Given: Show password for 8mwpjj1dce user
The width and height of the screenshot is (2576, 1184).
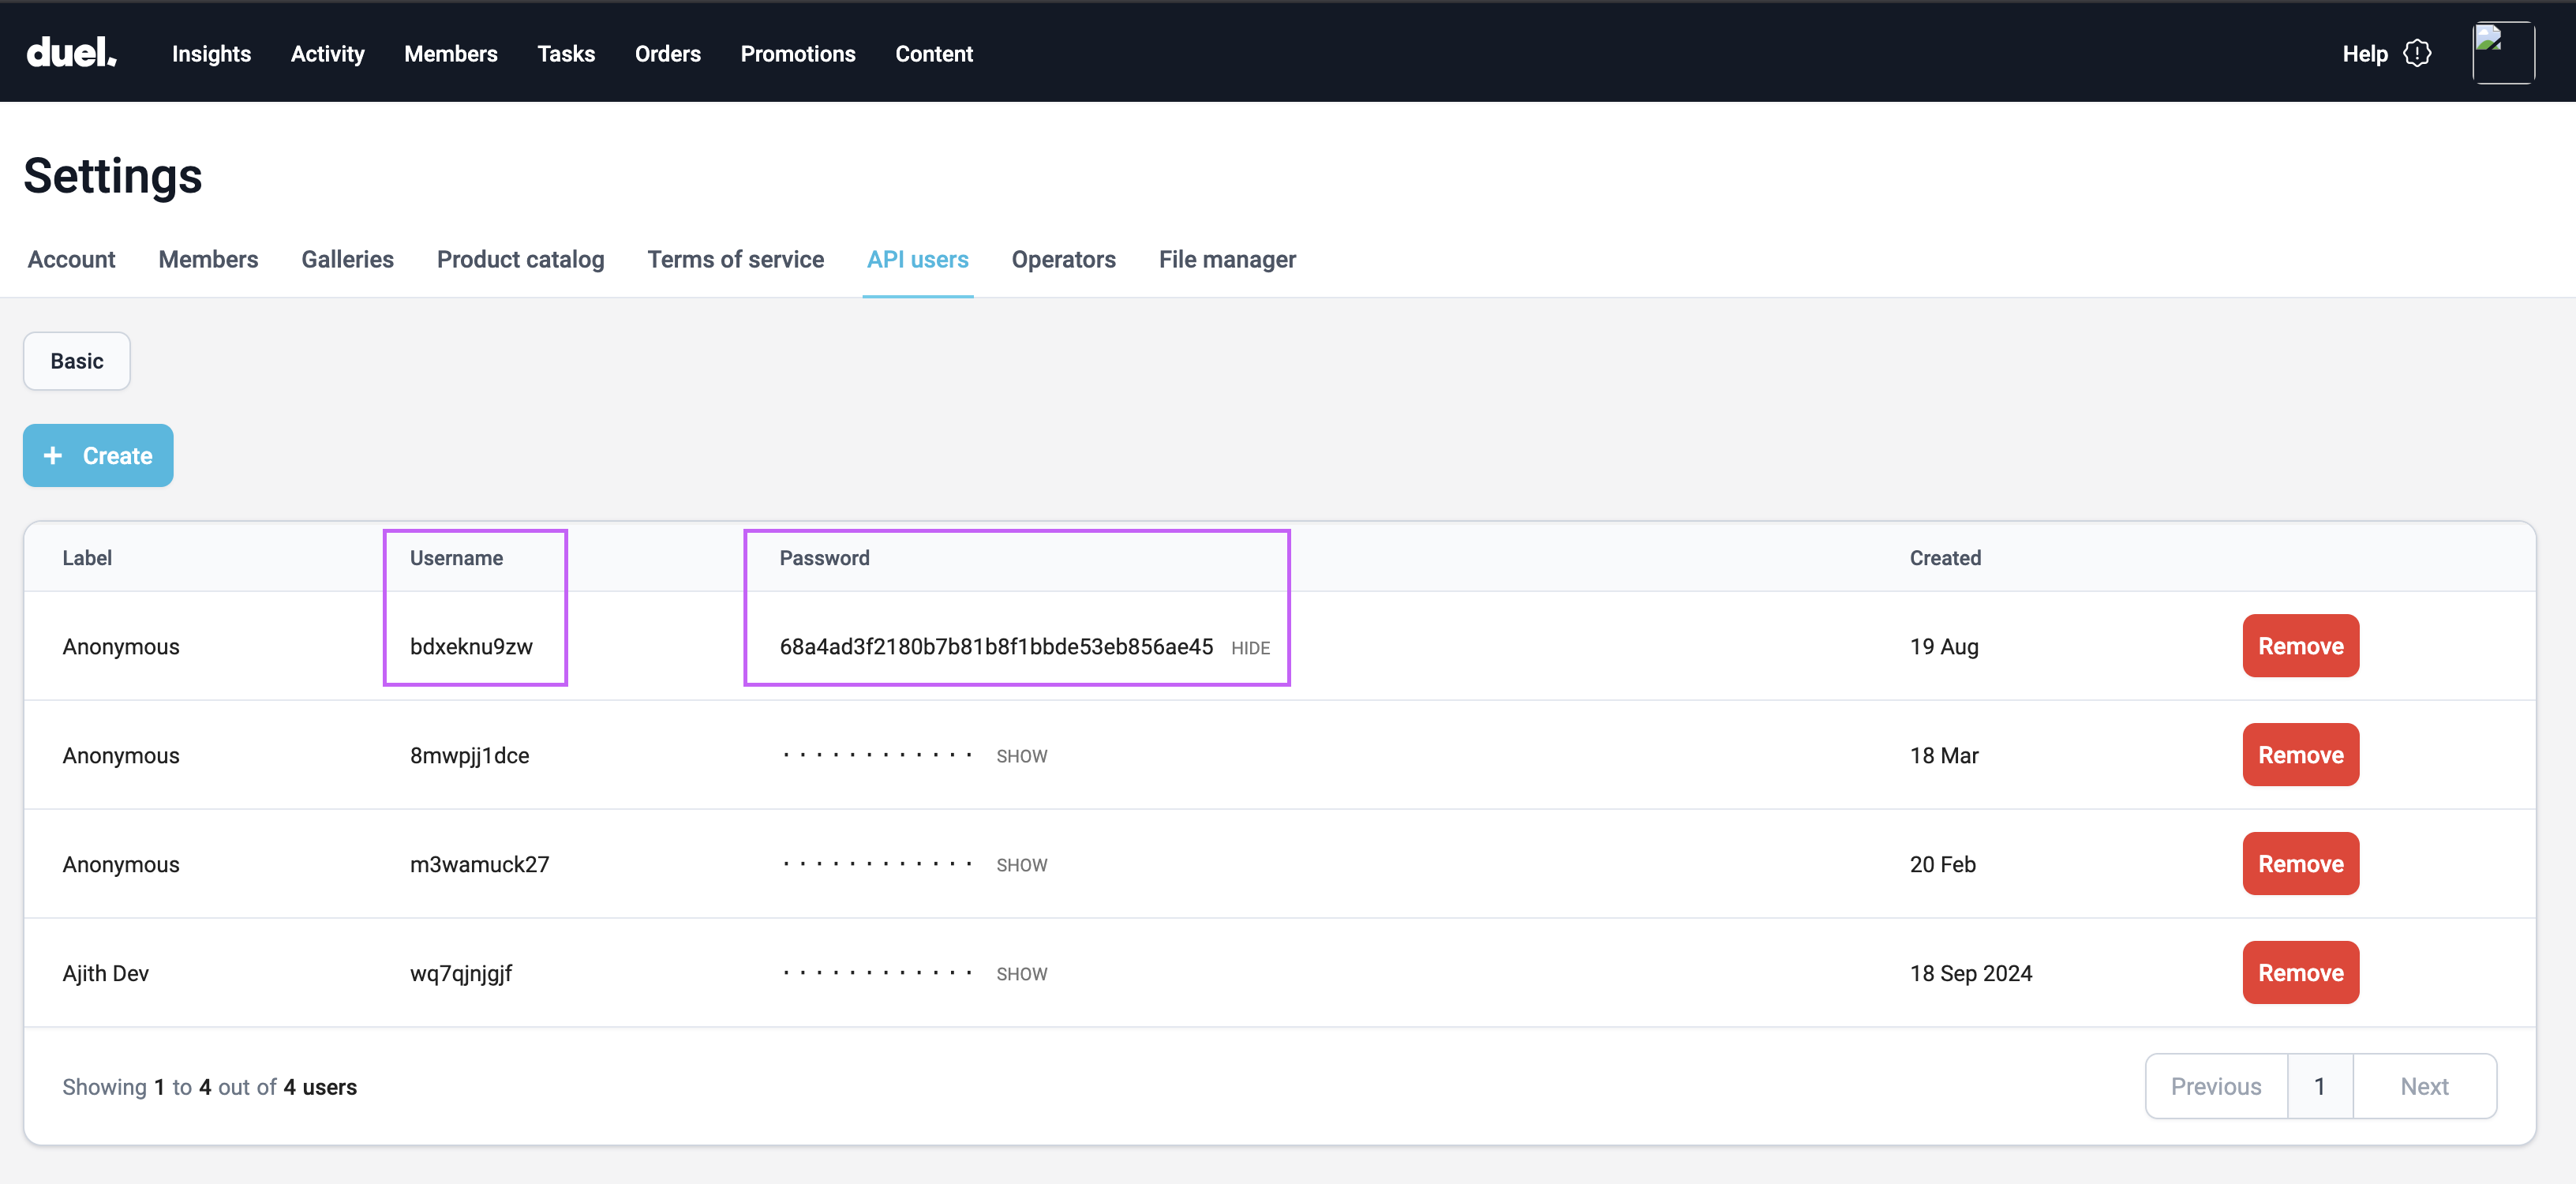Looking at the screenshot, I should (1021, 756).
